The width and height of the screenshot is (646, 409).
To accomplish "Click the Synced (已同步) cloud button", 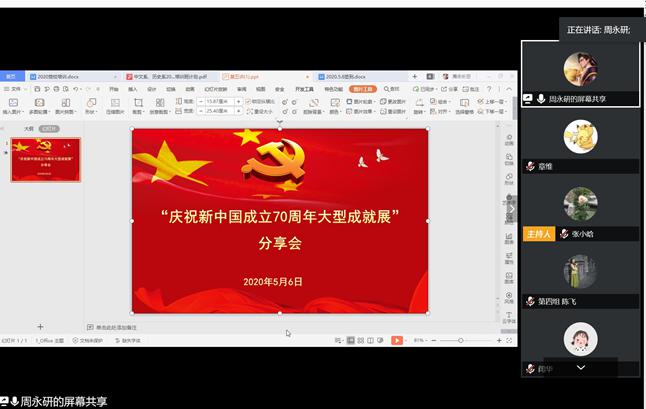I will (424, 89).
